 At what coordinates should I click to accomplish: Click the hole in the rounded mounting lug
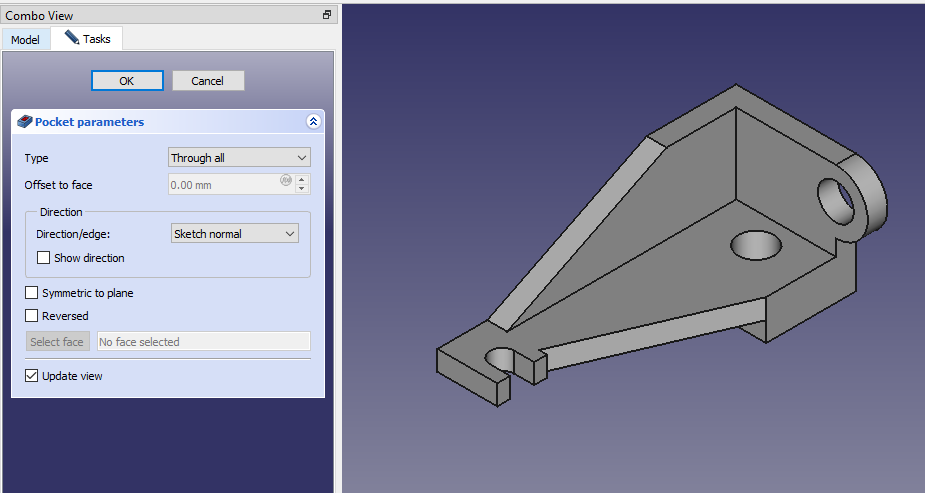[837, 193]
